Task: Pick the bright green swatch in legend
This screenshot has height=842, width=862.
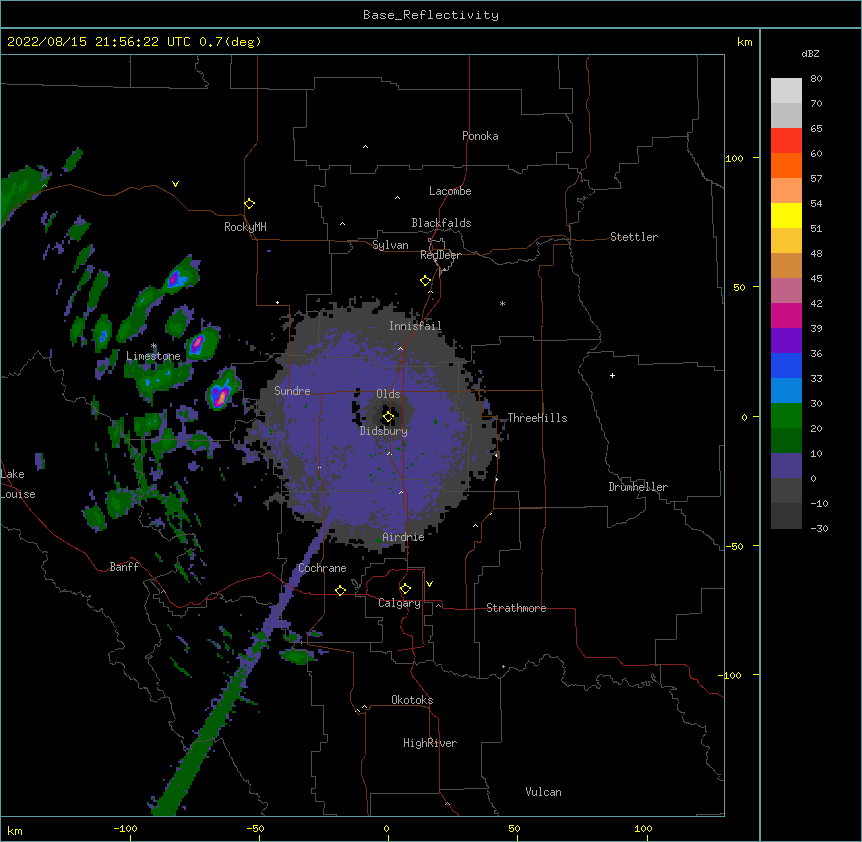Action: (x=786, y=416)
